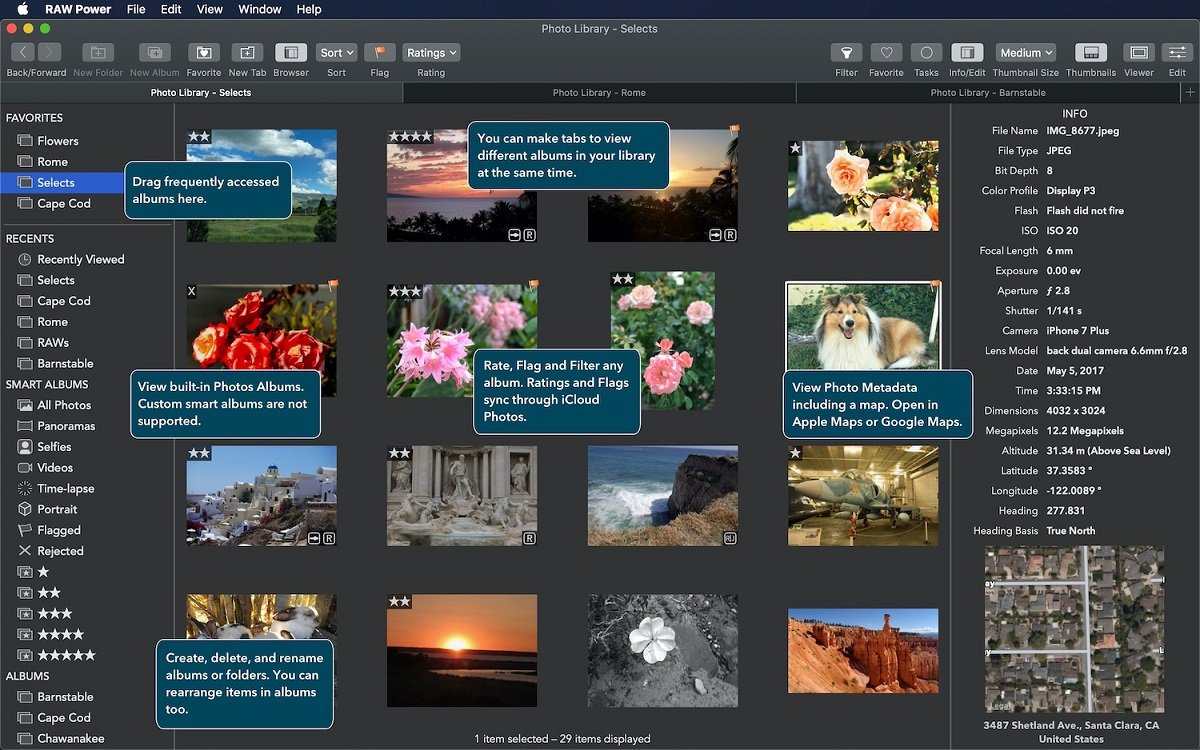The width and height of the screenshot is (1200, 750).
Task: Toggle Browser view mode
Action: [290, 52]
